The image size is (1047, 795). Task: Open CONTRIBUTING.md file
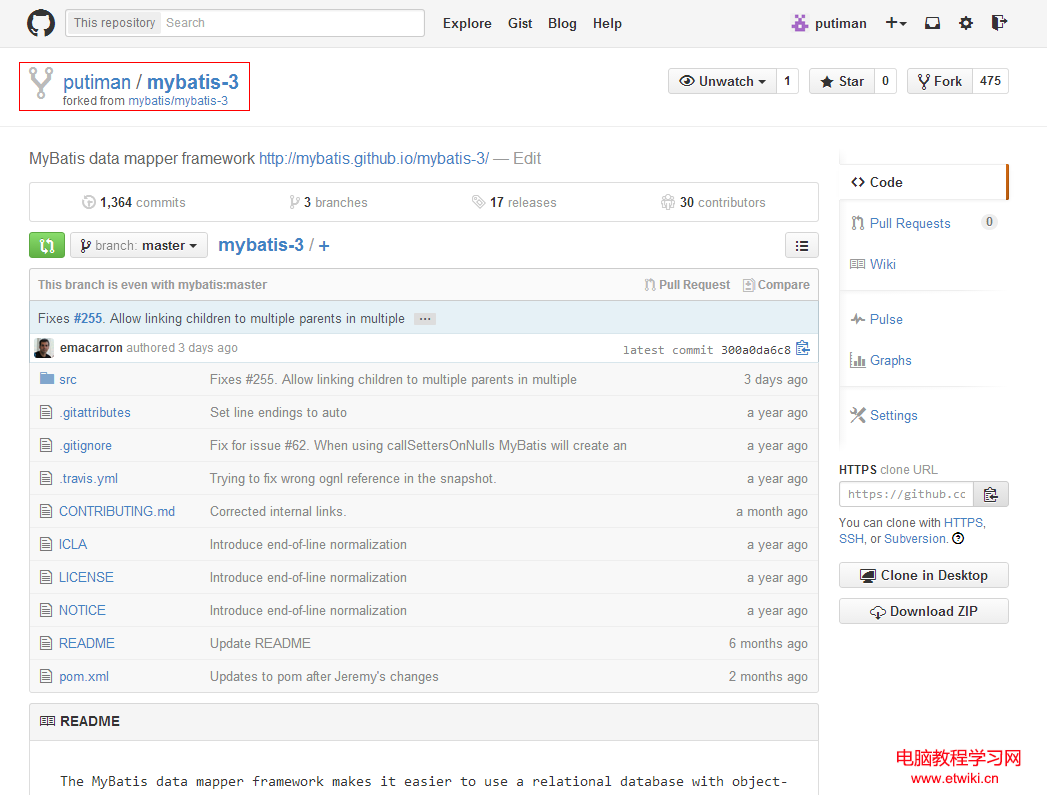click(x=117, y=511)
